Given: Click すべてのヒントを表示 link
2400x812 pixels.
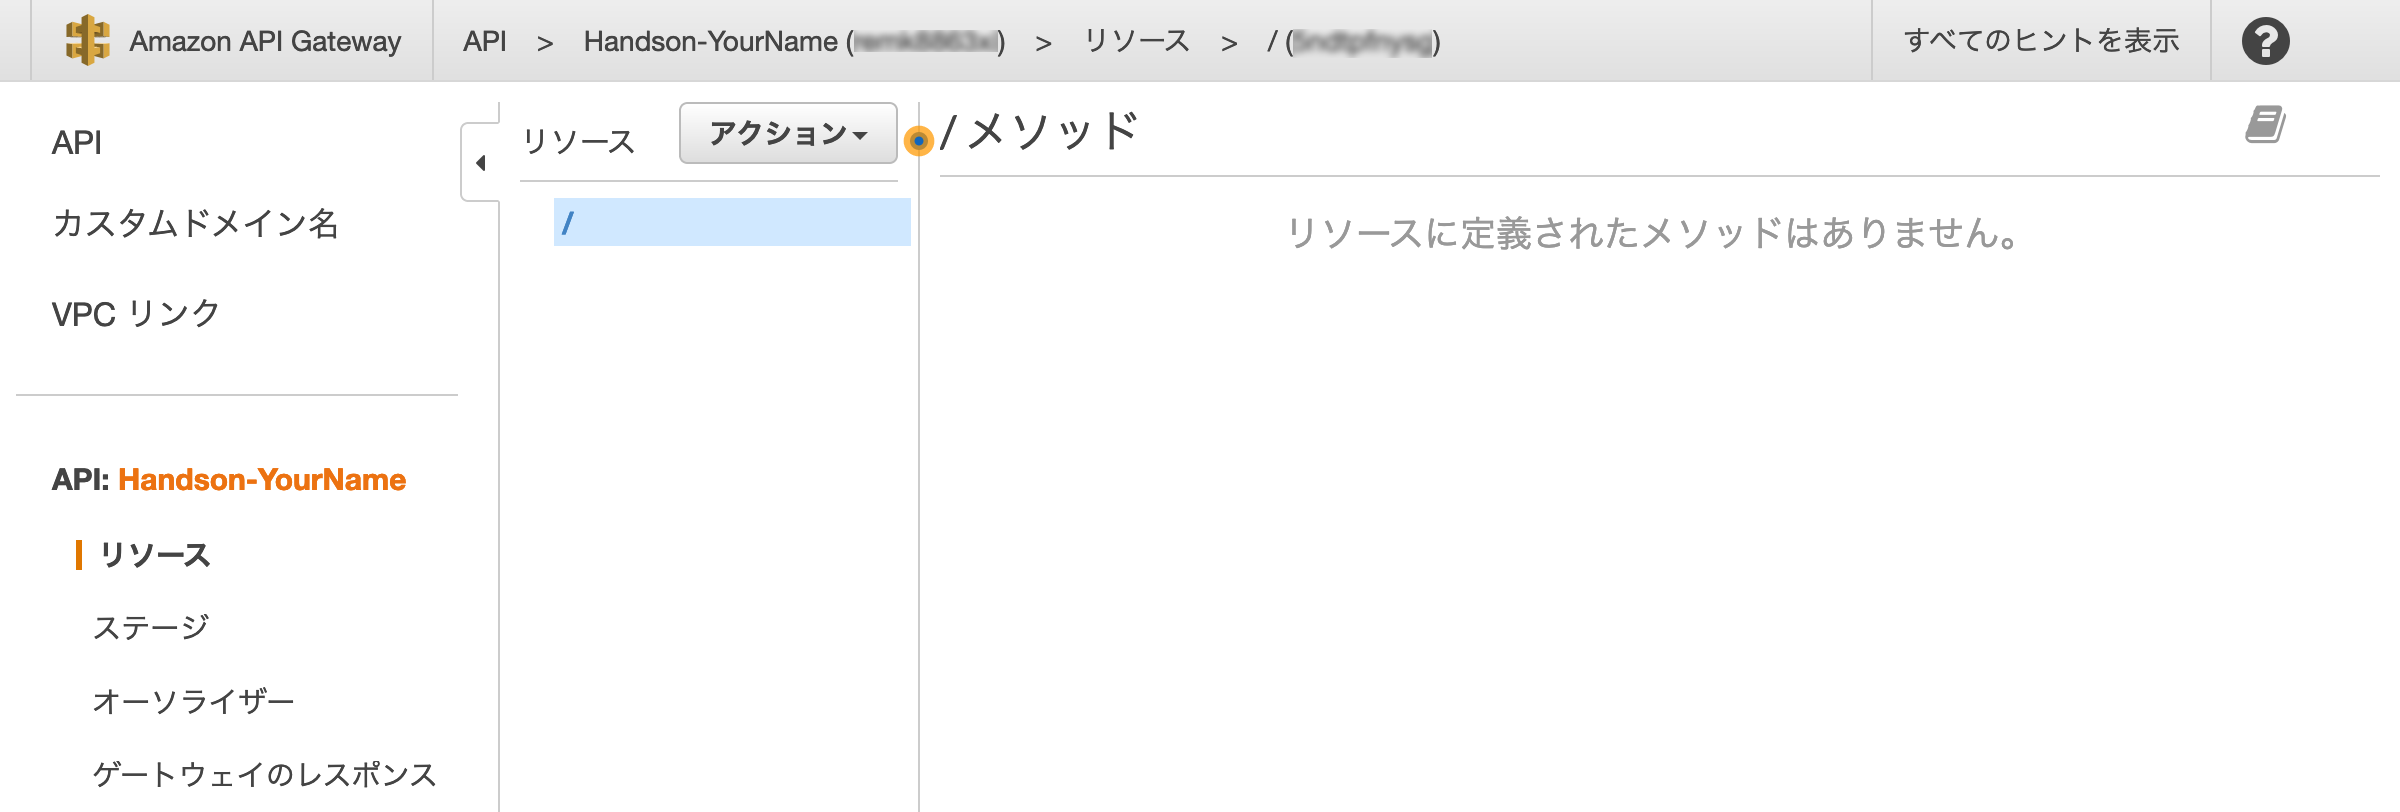Looking at the screenshot, I should click(2041, 41).
